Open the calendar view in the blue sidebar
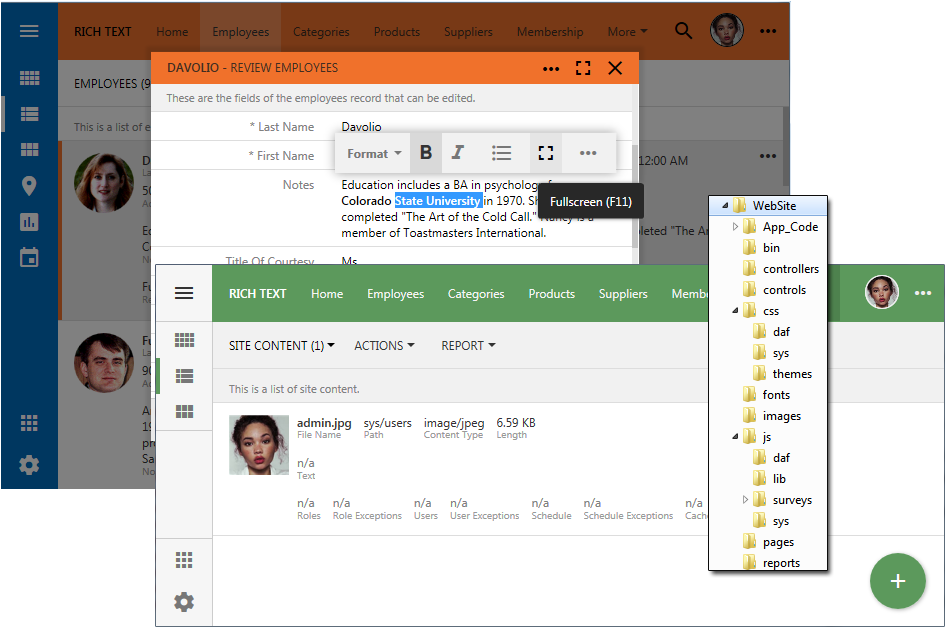Image resolution: width=945 pixels, height=627 pixels. pos(29,257)
